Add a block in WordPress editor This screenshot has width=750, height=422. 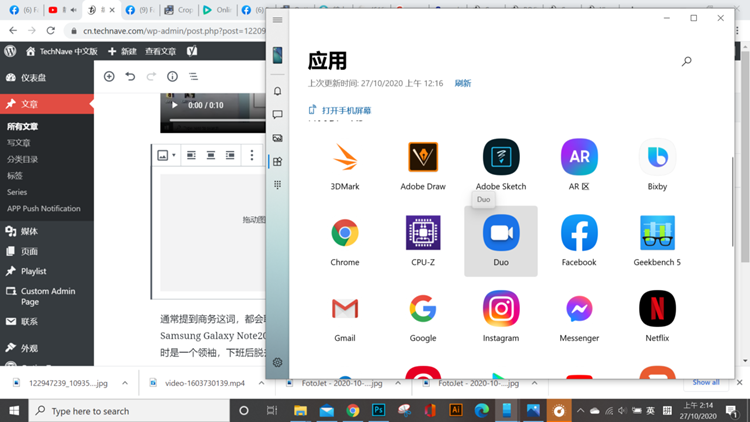[109, 77]
